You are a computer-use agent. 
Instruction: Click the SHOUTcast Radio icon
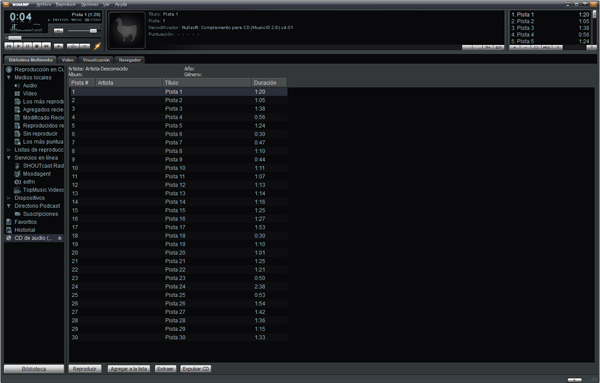(17, 166)
